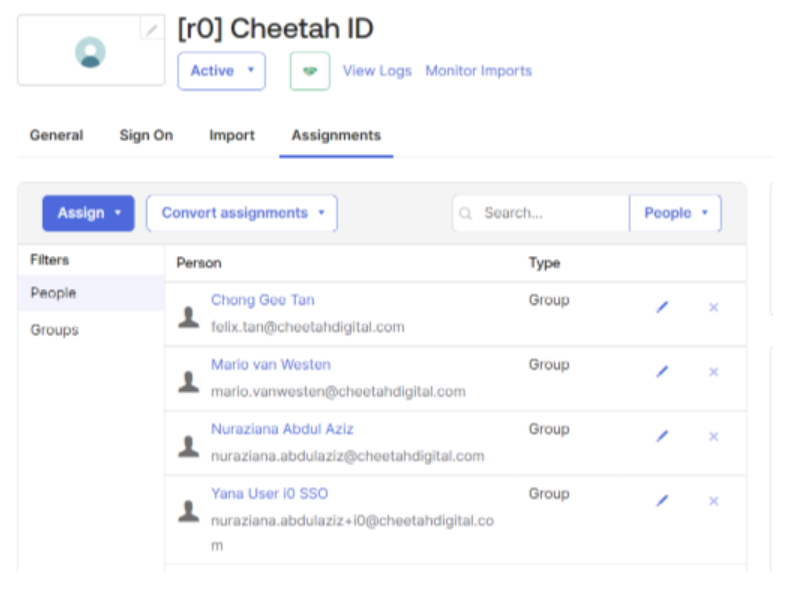Edit Mario van Westen's assignment pencil
Screen dimensions: 794x592
coord(661,372)
